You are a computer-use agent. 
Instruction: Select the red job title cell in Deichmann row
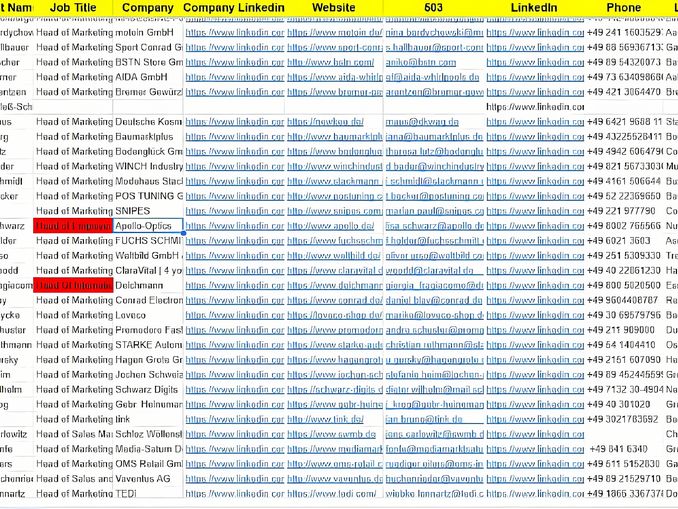pyautogui.click(x=73, y=285)
